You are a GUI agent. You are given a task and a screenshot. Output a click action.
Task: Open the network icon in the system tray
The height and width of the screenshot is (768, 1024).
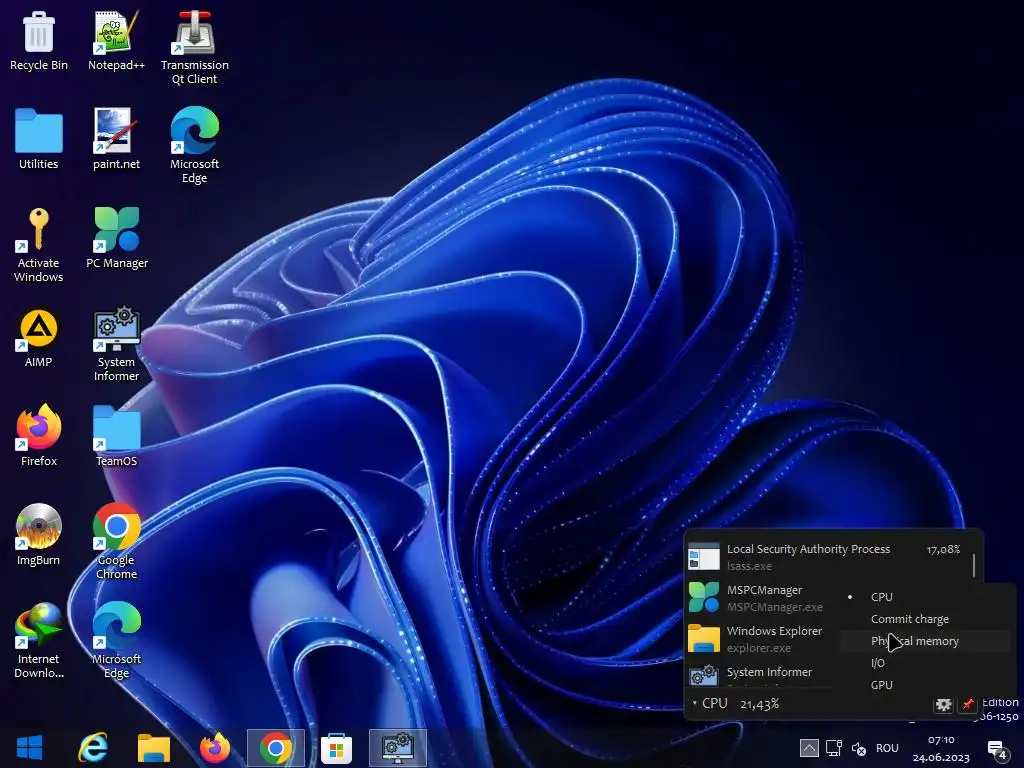[834, 748]
